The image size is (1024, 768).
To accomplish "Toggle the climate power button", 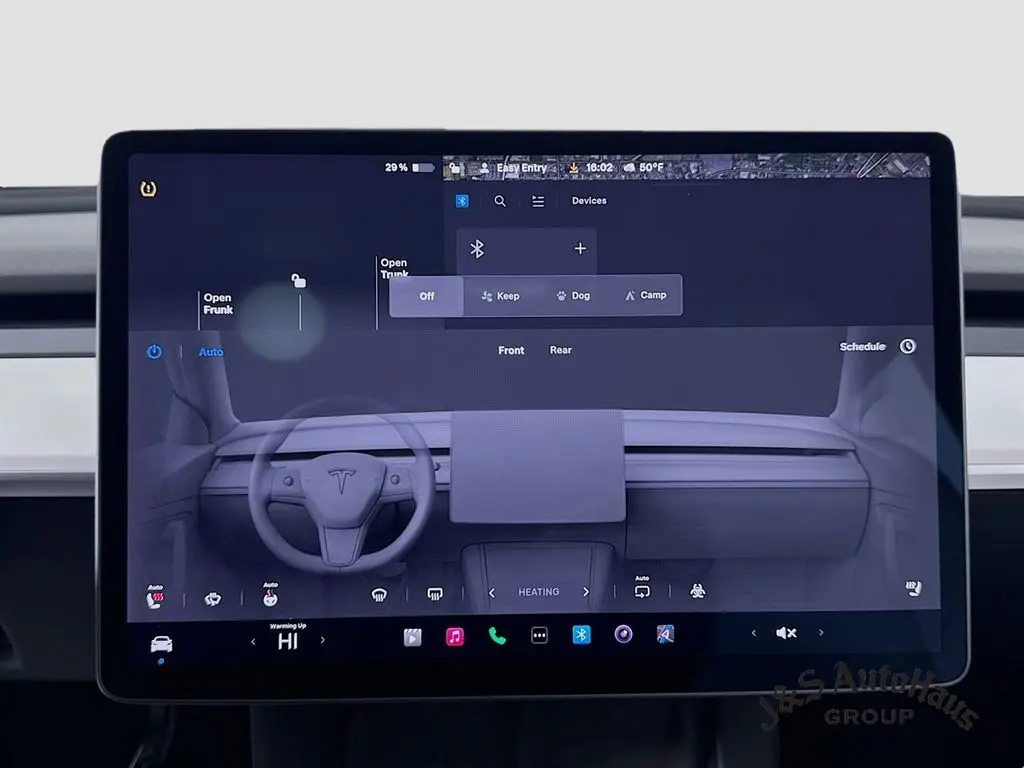I will [x=154, y=352].
